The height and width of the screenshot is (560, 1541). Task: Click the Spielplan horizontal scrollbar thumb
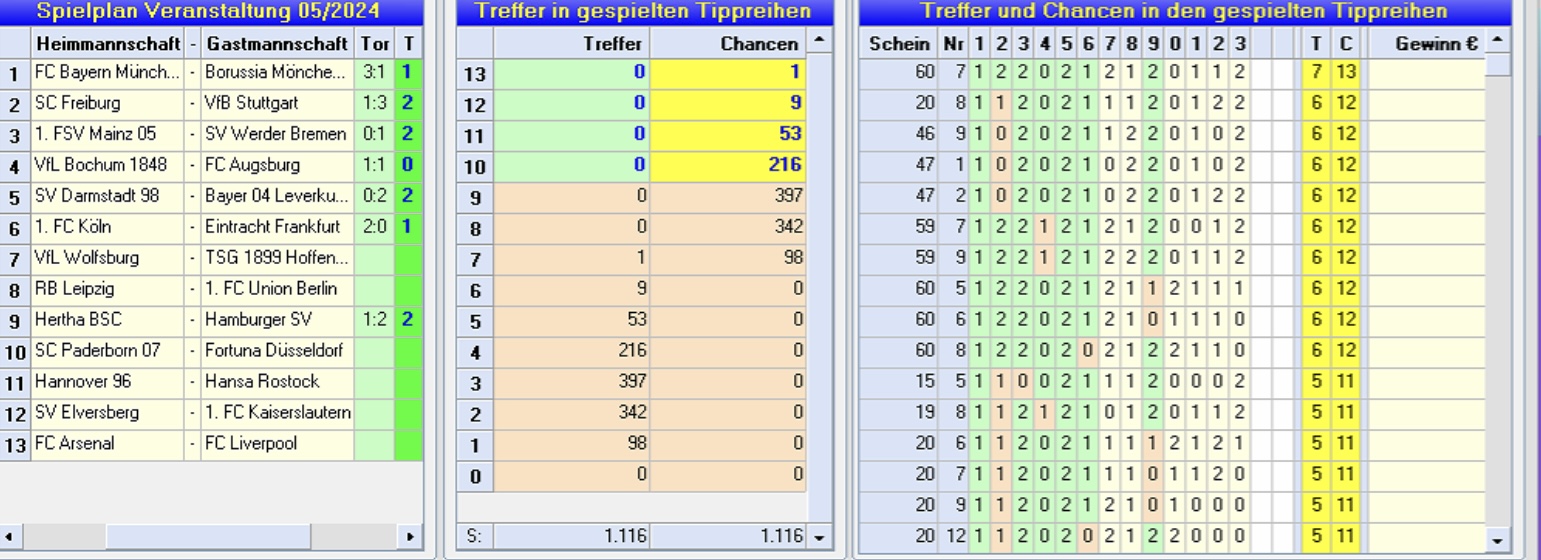coord(208,537)
